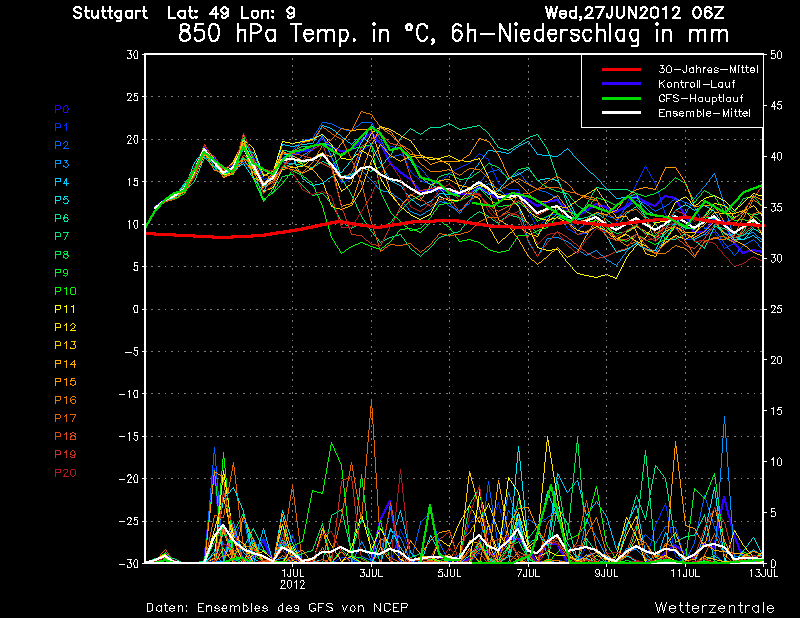Viewport: 800px width, 618px height.
Task: Click the P3 ensemble member label
Action: point(62,164)
